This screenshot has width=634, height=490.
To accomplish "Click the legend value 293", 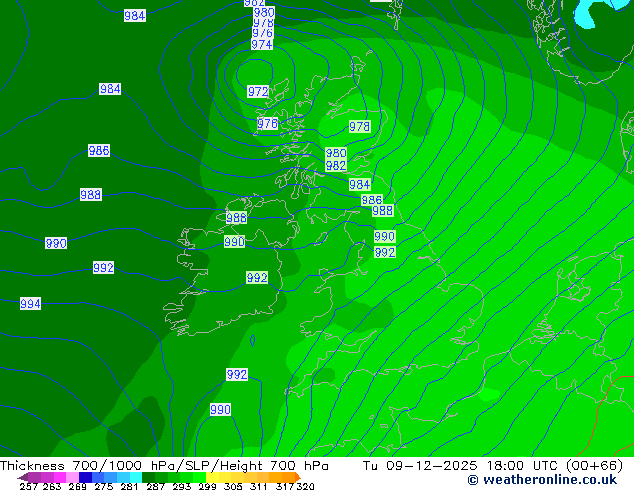I will coord(182,486).
